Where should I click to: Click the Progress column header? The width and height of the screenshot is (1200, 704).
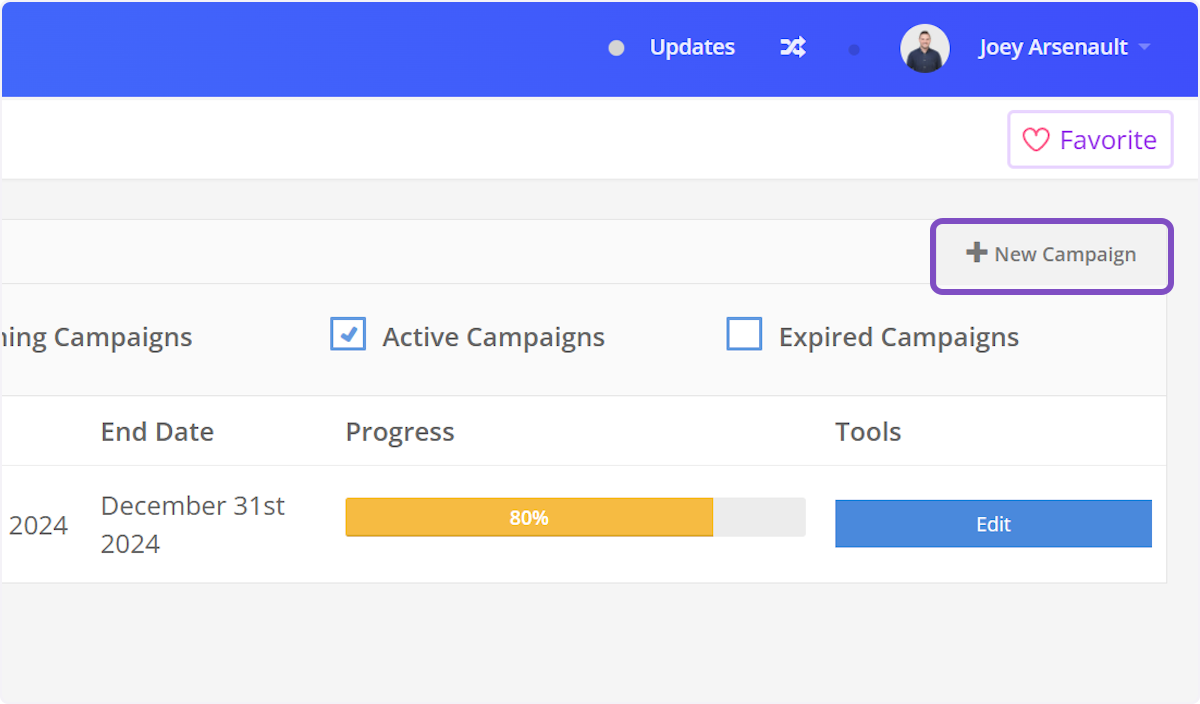click(399, 432)
